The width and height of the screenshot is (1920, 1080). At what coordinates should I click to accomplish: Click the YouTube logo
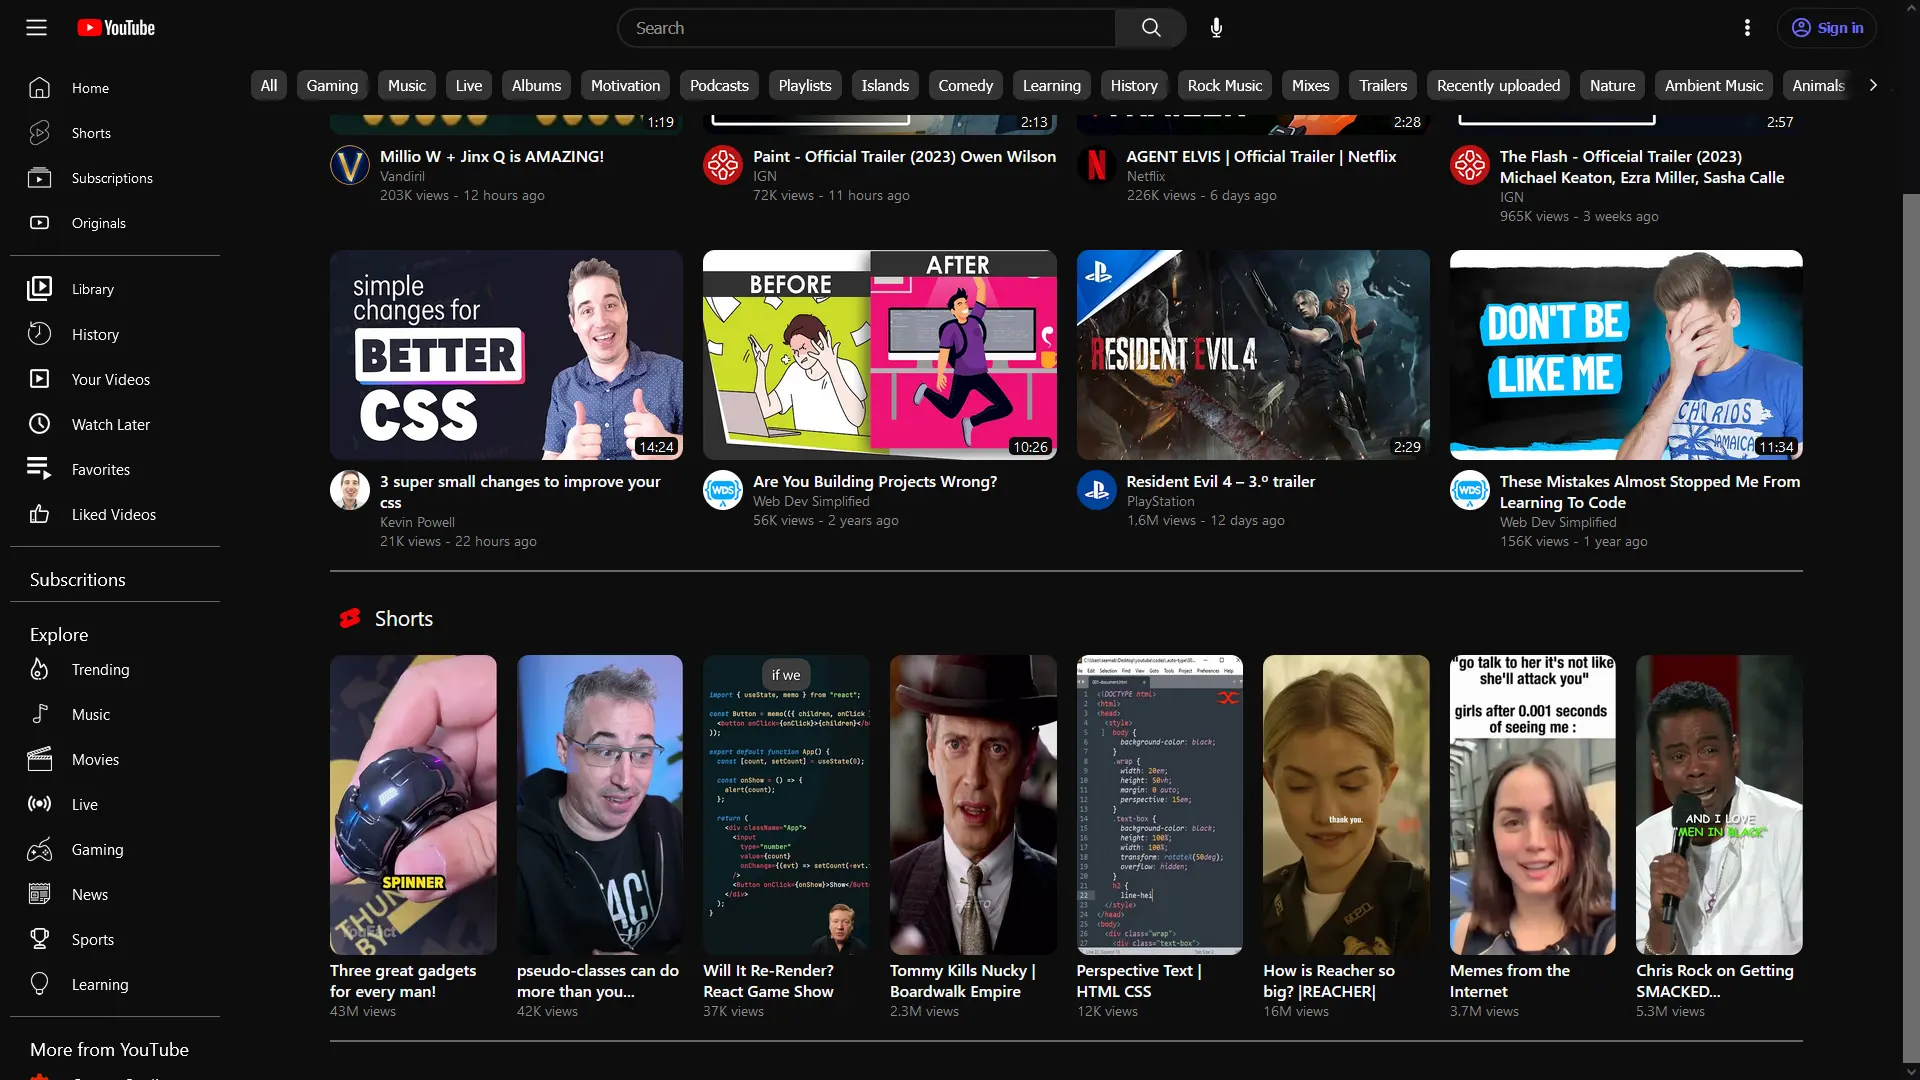coord(116,28)
